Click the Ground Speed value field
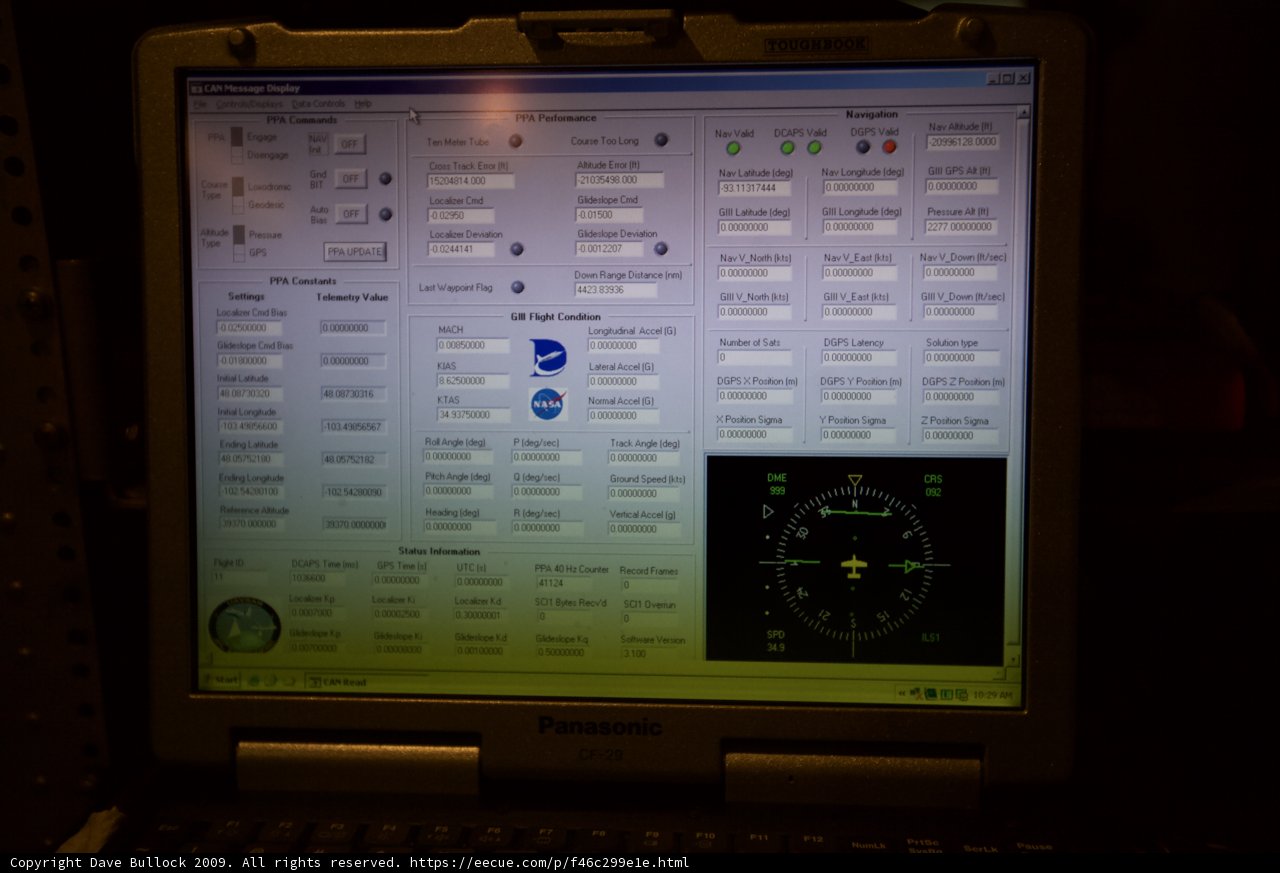Image resolution: width=1280 pixels, height=873 pixels. tap(645, 494)
